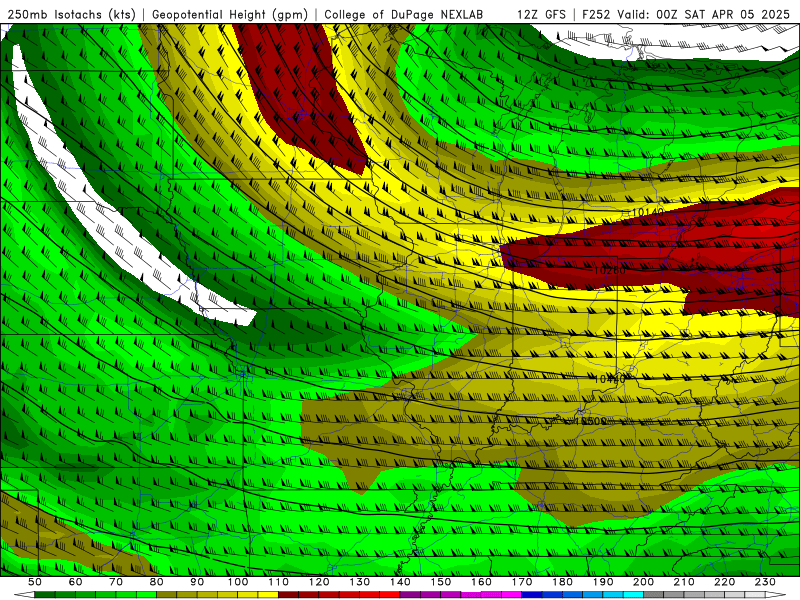Viewport: 800px width, 600px height.
Task: Click the 'F252' forecast hour text
Action: 595,14
